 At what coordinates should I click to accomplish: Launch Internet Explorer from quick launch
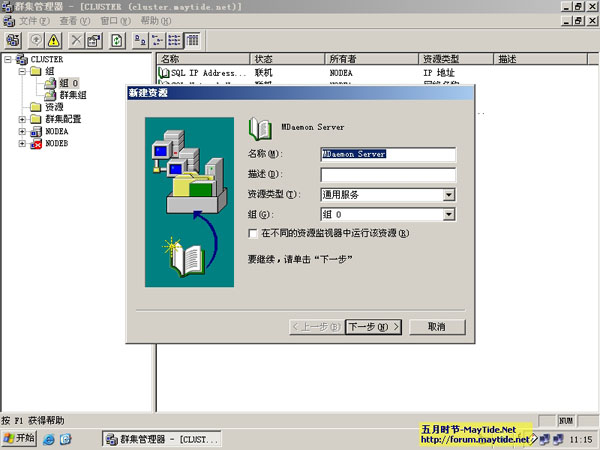click(x=49, y=439)
